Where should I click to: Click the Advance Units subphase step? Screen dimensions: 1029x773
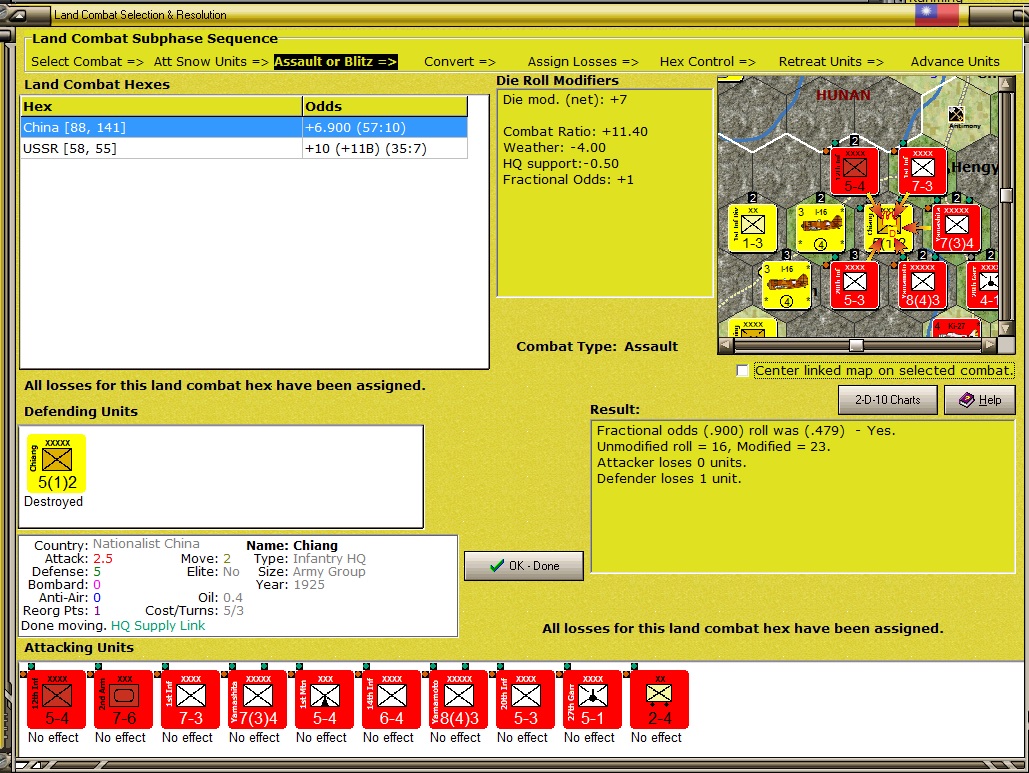955,62
